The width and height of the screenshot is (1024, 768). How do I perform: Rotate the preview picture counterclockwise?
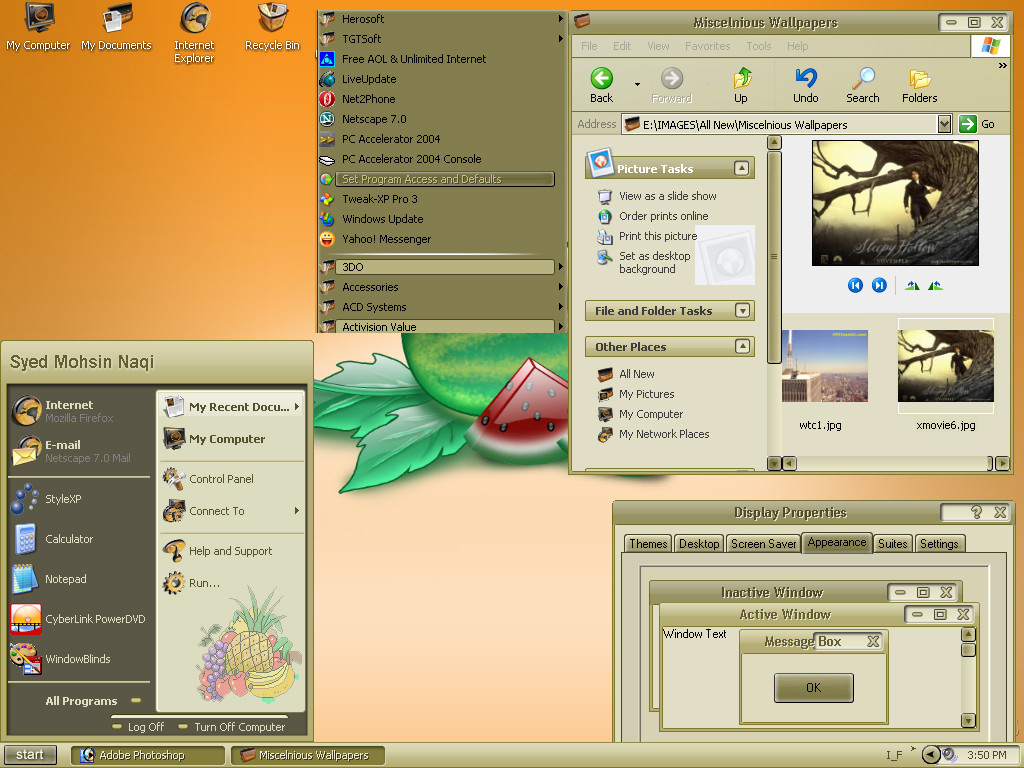(x=935, y=285)
